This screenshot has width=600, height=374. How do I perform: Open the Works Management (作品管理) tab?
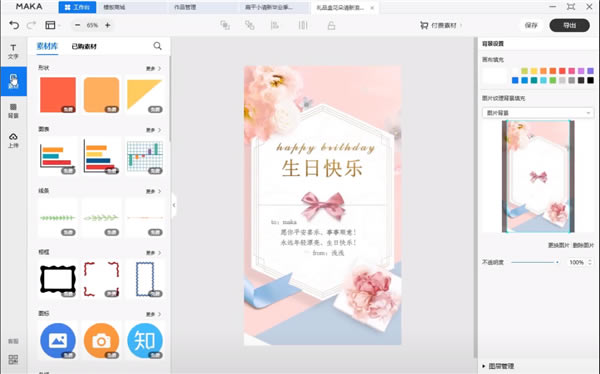coord(185,7)
